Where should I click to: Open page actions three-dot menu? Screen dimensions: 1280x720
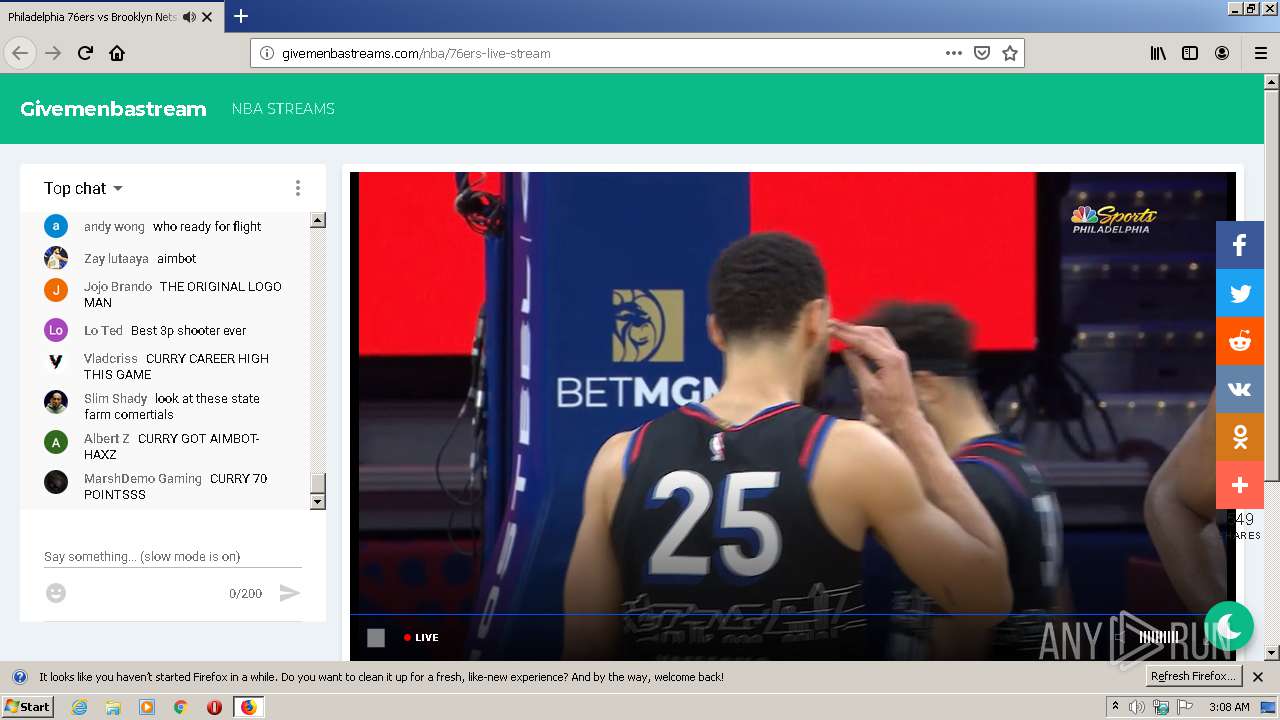coord(954,53)
